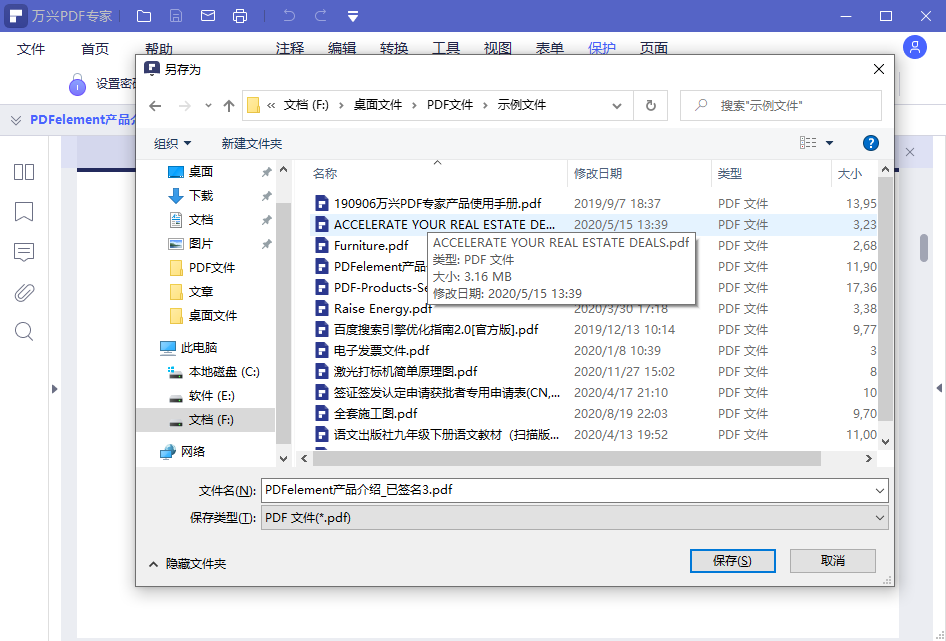946x641 pixels.
Task: Save the file with the 保存 button
Action: pyautogui.click(x=732, y=561)
